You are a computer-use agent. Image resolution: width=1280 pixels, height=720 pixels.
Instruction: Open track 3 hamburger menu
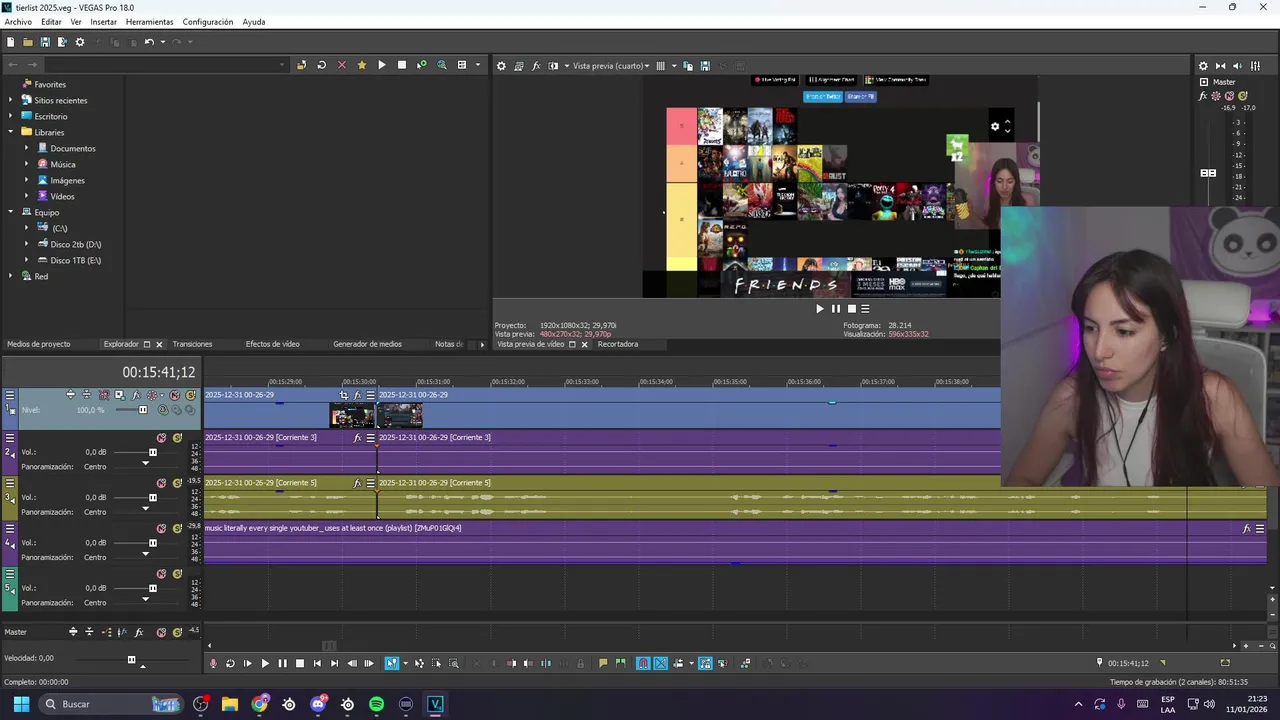[10, 483]
